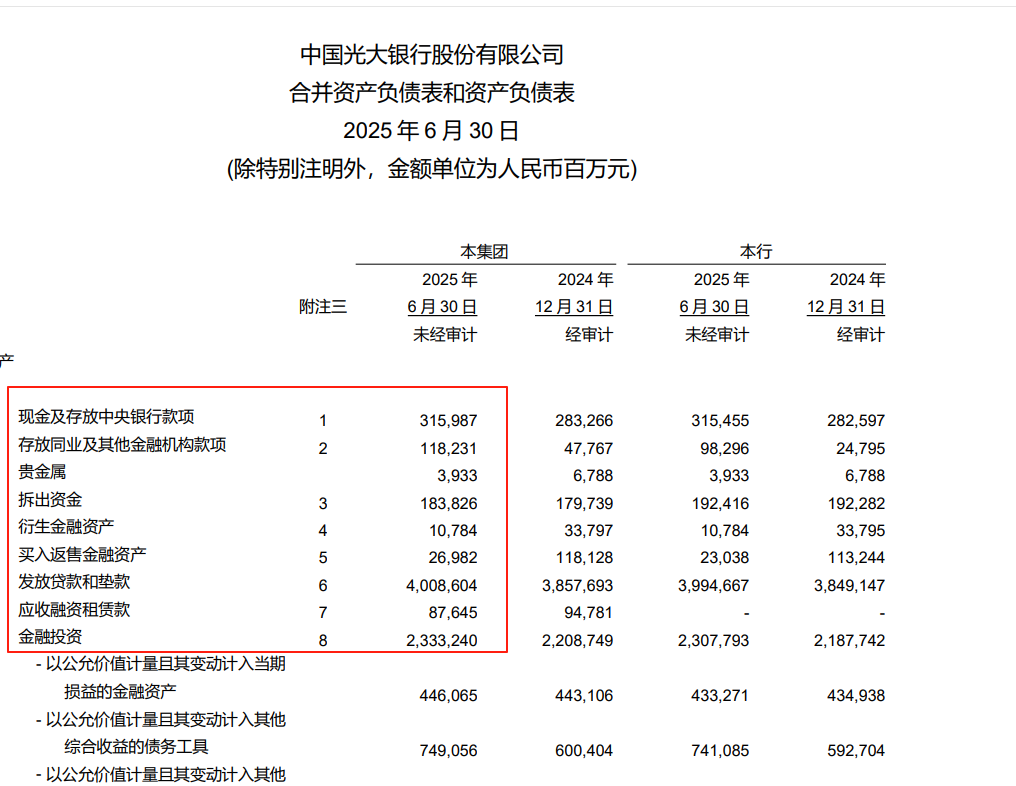Click the value 183,826
This screenshot has width=1016, height=786.
[x=448, y=503]
